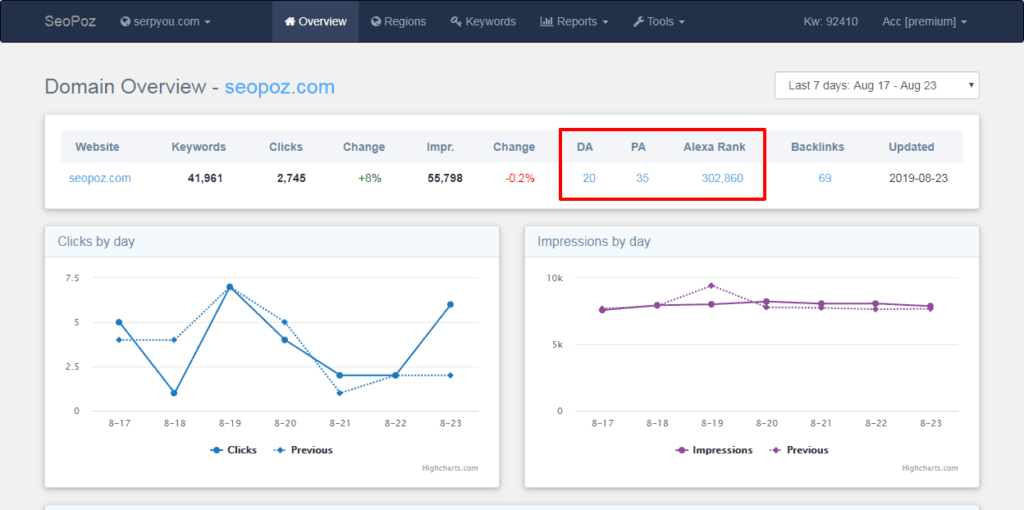This screenshot has width=1024, height=510.
Task: Select the Overview nav tab
Action: coord(315,22)
